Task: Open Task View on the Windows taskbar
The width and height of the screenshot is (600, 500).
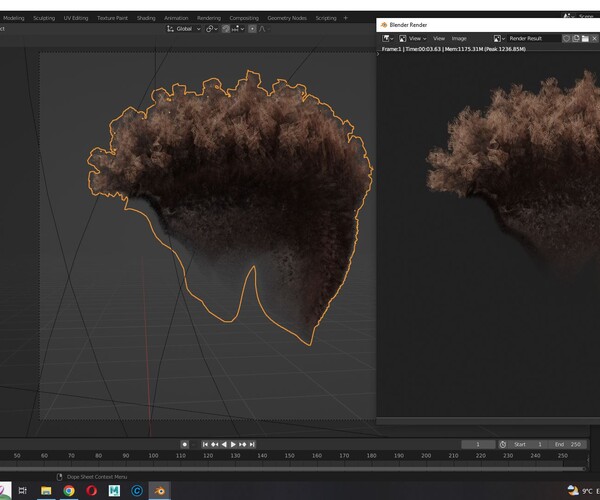Action: (23, 490)
